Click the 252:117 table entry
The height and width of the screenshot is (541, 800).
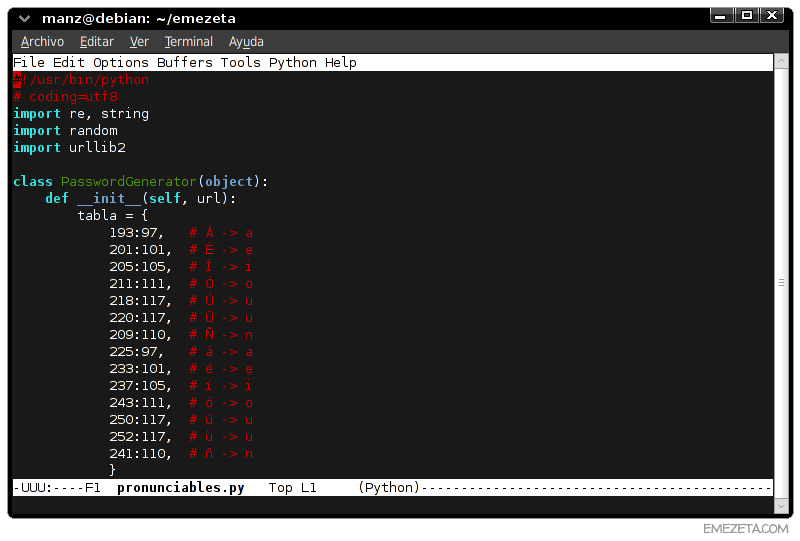pyautogui.click(x=140, y=437)
